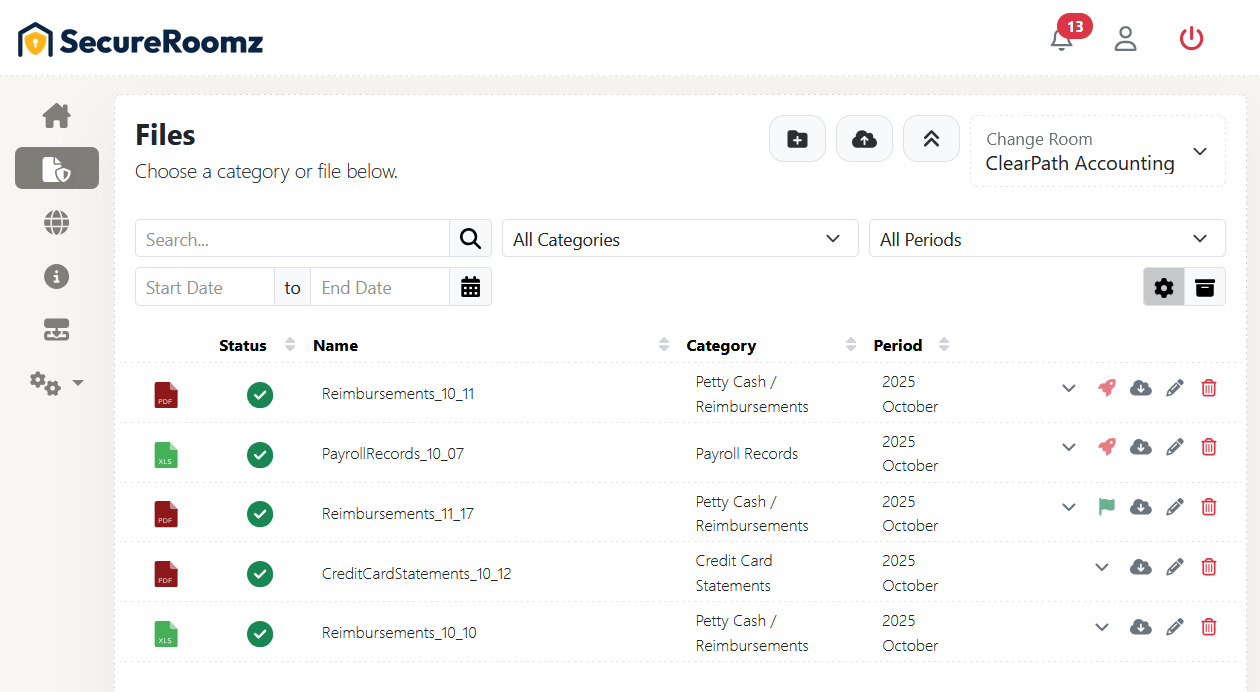This screenshot has width=1260, height=692.
Task: Go to the Home sidebar item
Action: (56, 116)
